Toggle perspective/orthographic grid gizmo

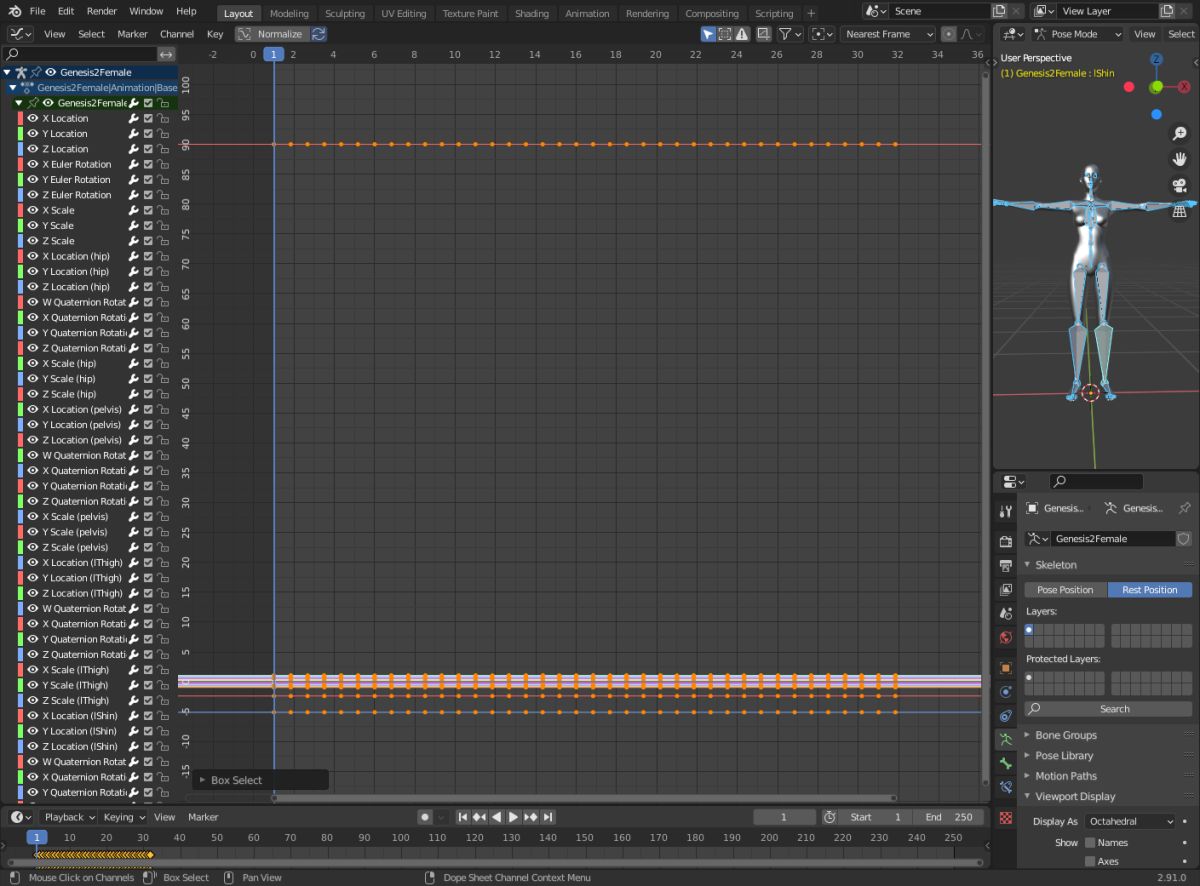pyautogui.click(x=1180, y=211)
